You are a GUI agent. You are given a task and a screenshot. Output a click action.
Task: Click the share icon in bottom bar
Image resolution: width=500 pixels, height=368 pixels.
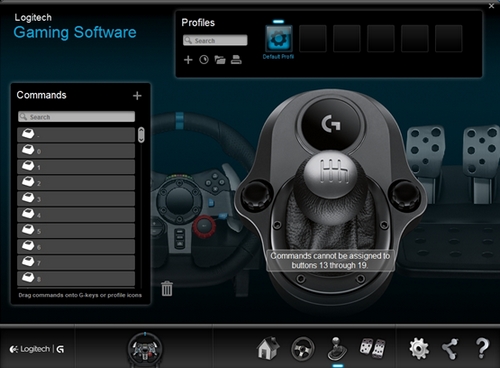pyautogui.click(x=450, y=349)
